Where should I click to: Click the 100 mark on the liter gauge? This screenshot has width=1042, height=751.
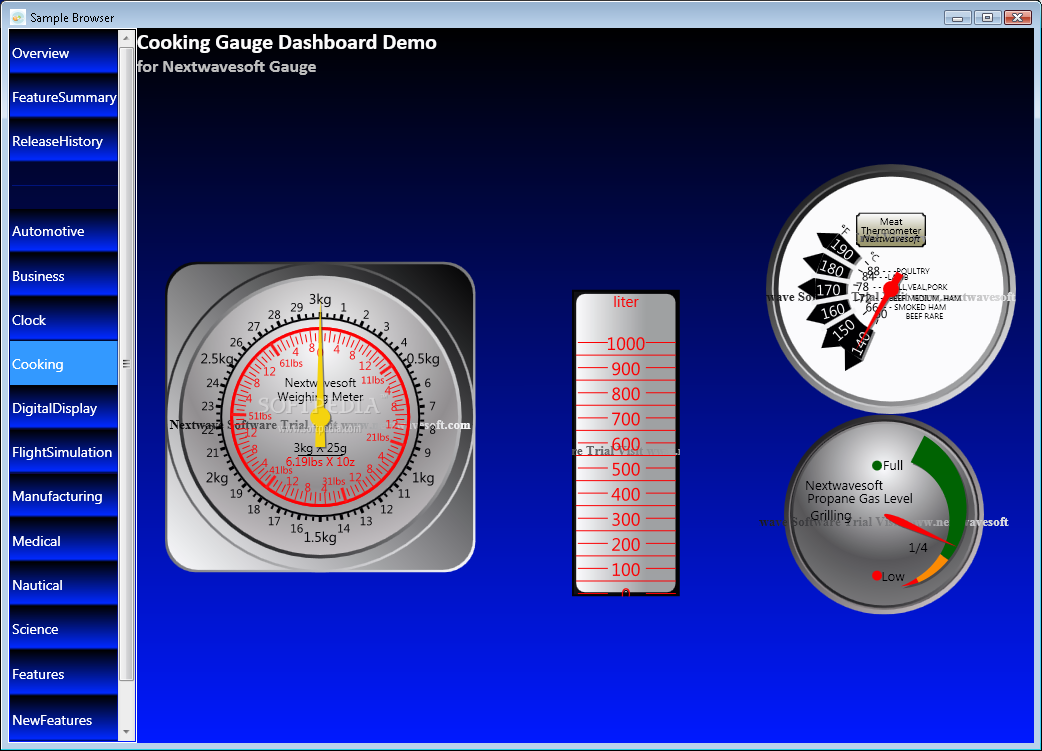[x=625, y=570]
